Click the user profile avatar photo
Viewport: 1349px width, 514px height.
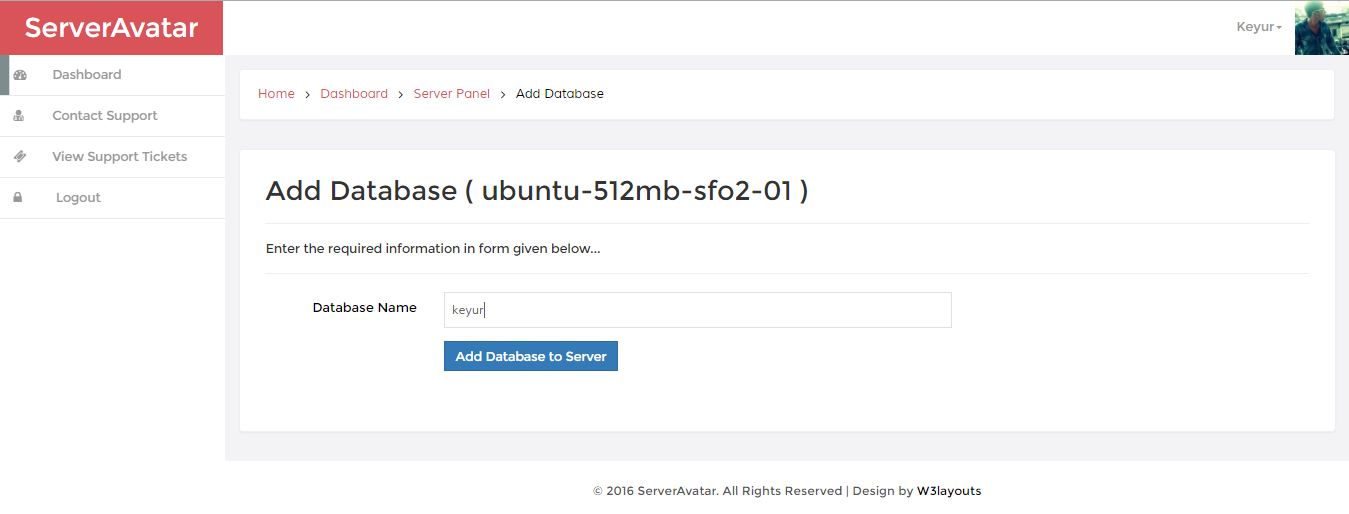click(1321, 28)
